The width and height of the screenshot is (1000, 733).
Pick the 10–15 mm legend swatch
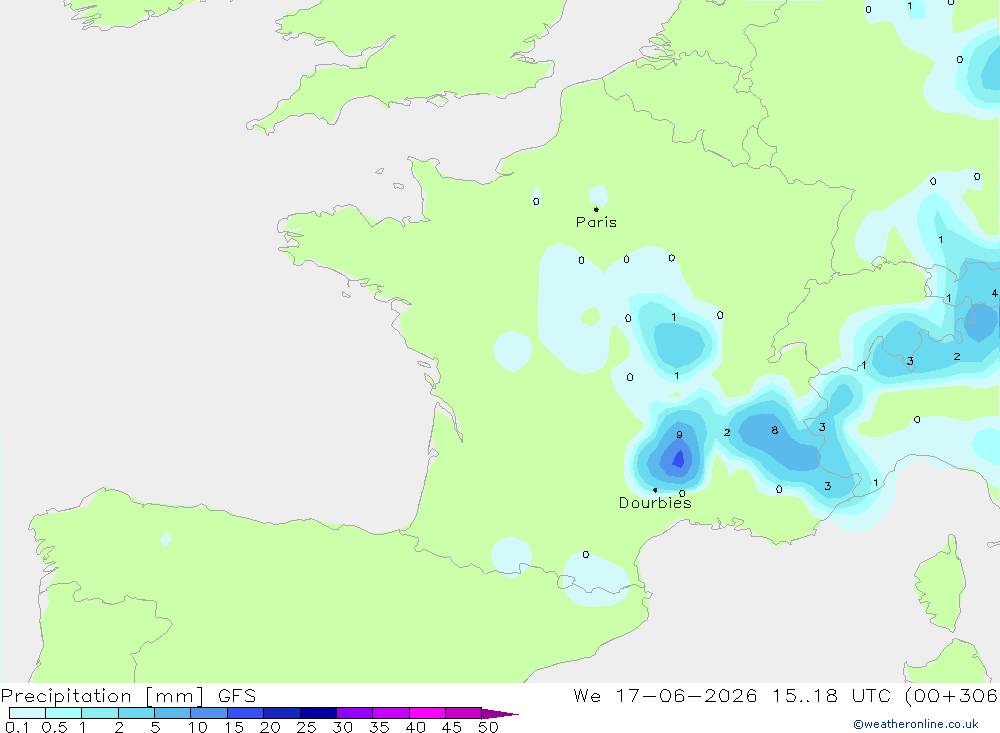[x=209, y=713]
